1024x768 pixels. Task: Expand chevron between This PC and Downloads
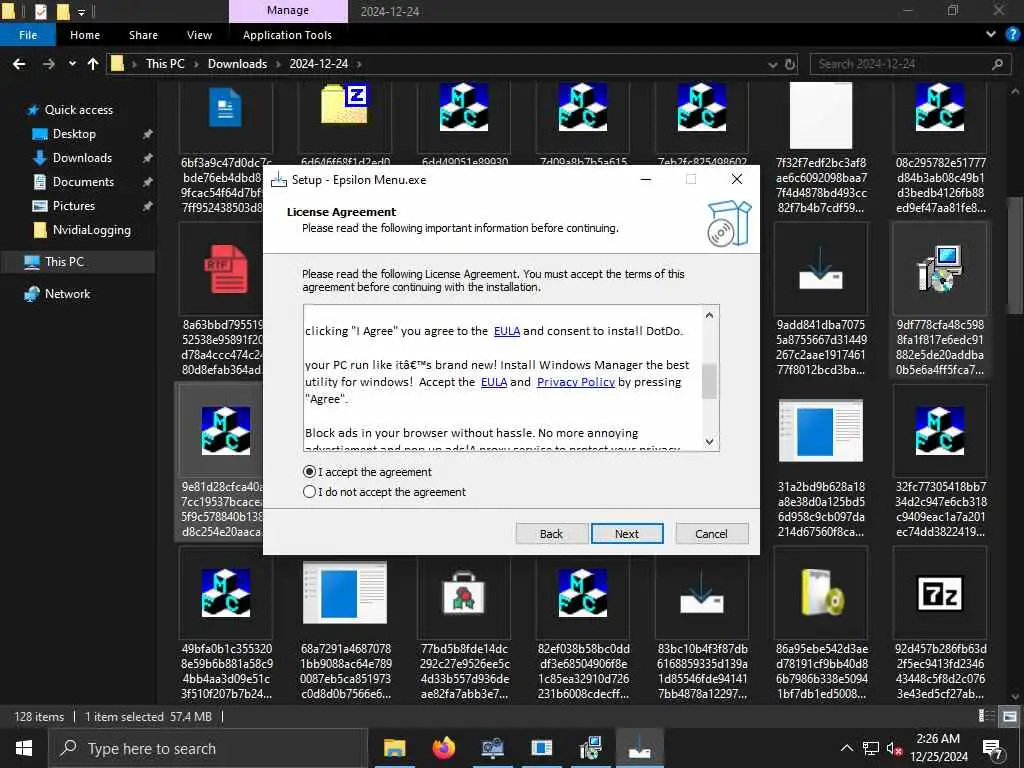[196, 64]
